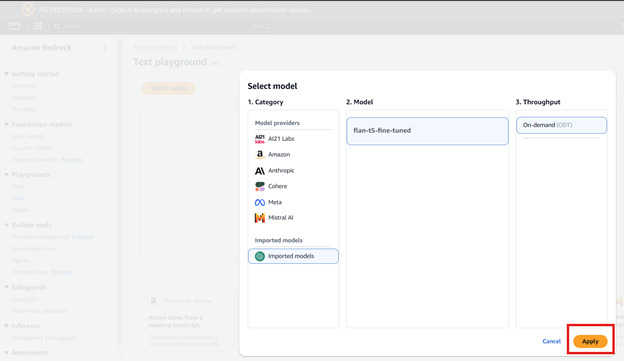
Task: Open the AWS services grid menu
Action: coord(38,26)
